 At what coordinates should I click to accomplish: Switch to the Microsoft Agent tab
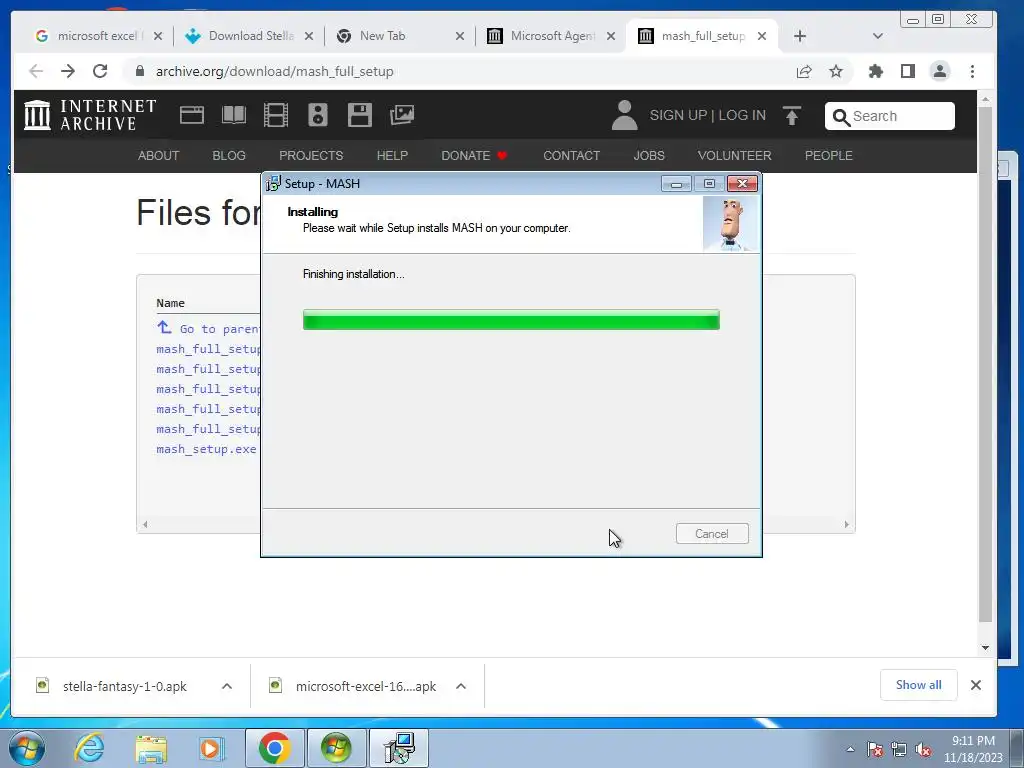click(551, 36)
